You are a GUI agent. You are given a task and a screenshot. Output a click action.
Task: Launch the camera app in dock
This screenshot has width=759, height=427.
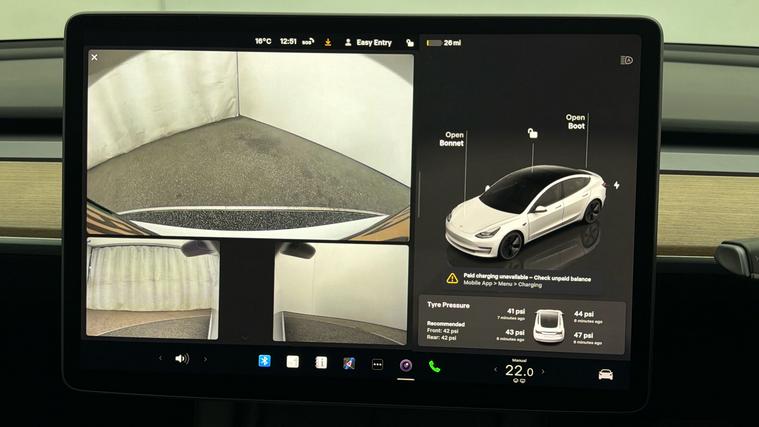406,364
